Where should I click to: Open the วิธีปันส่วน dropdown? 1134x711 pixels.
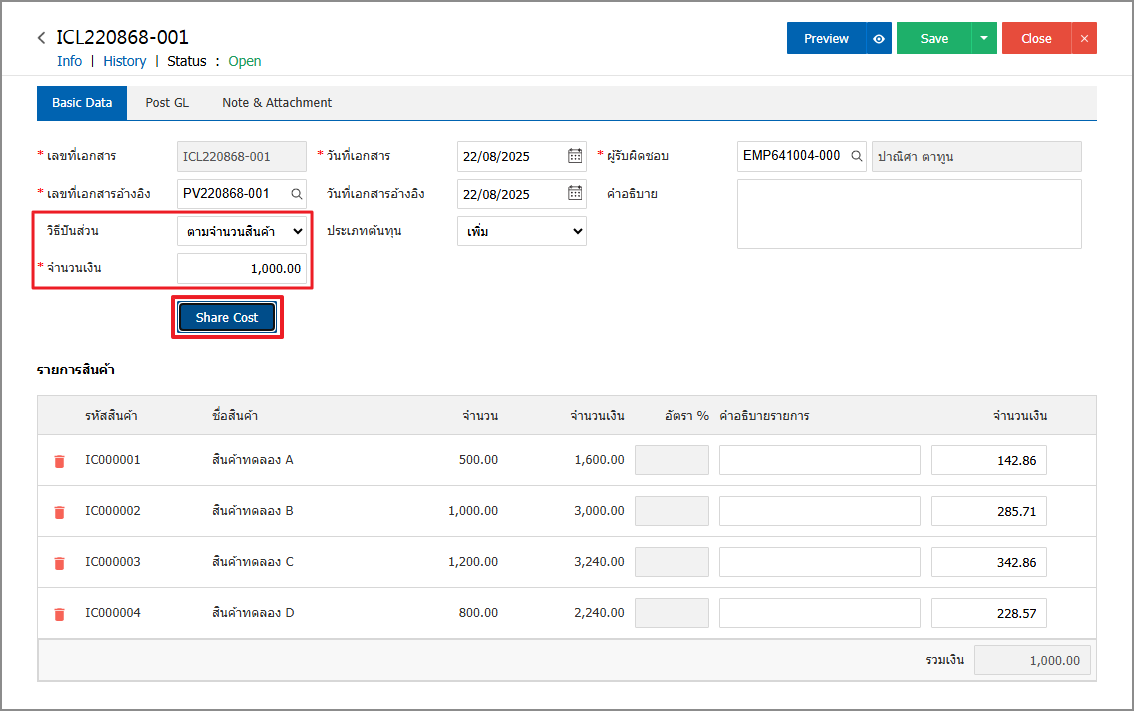tap(242, 231)
